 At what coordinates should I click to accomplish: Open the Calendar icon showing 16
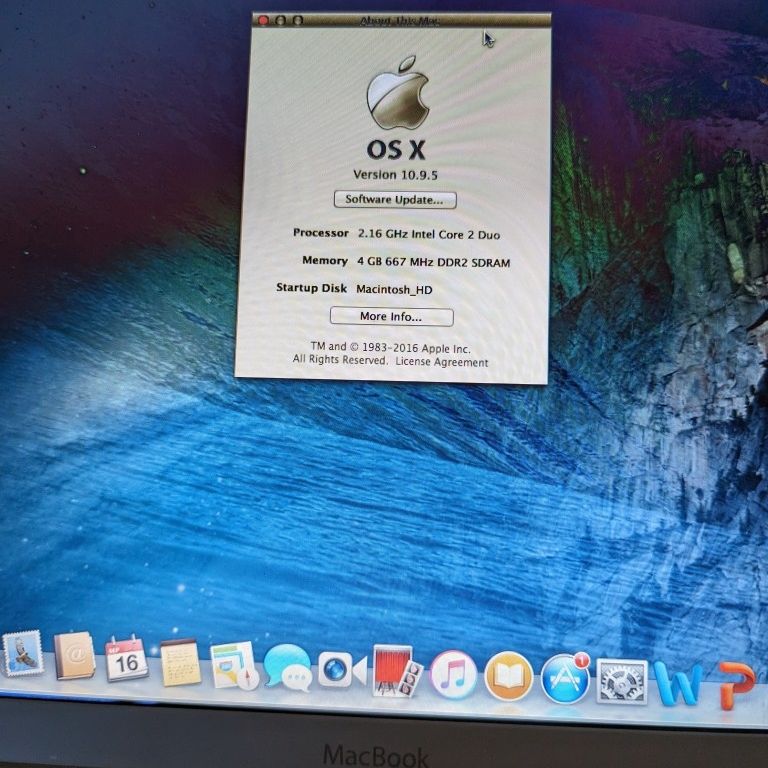click(126, 659)
